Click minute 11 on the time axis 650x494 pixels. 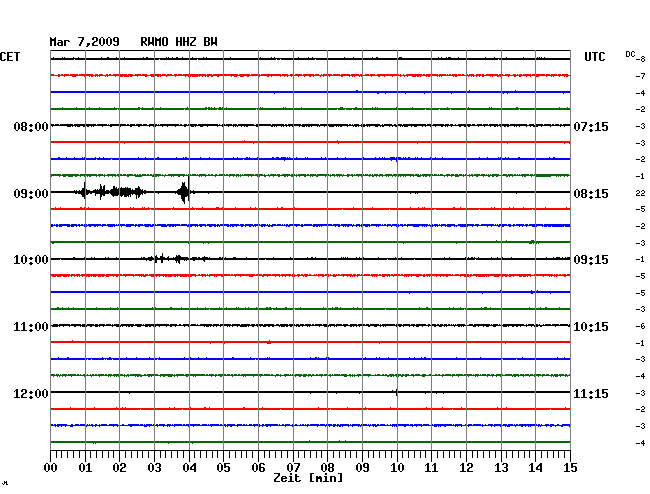(431, 468)
